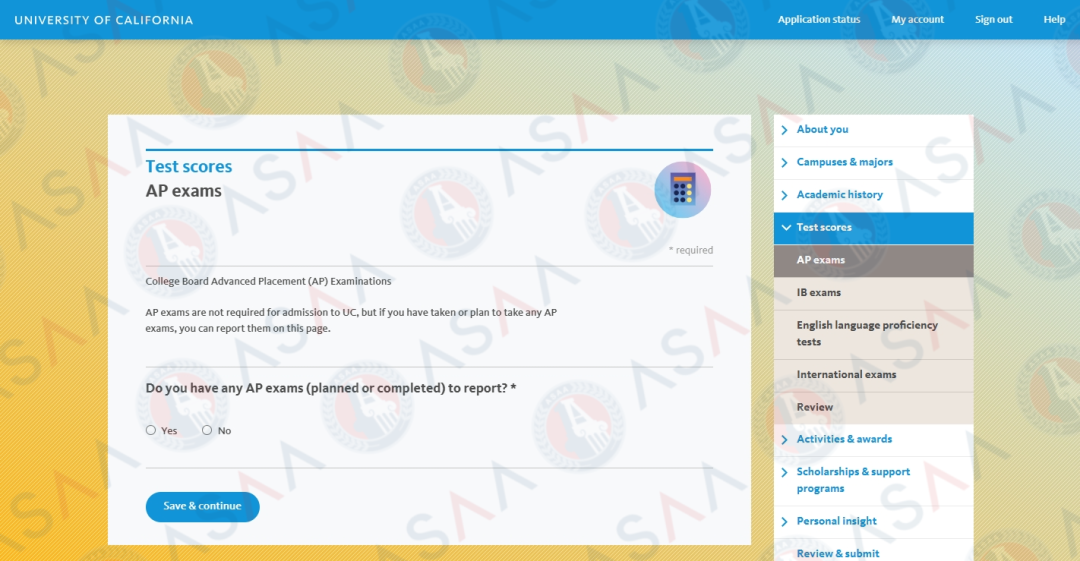Open the Review item under Test scores
Image resolution: width=1080 pixels, height=561 pixels.
(x=814, y=407)
